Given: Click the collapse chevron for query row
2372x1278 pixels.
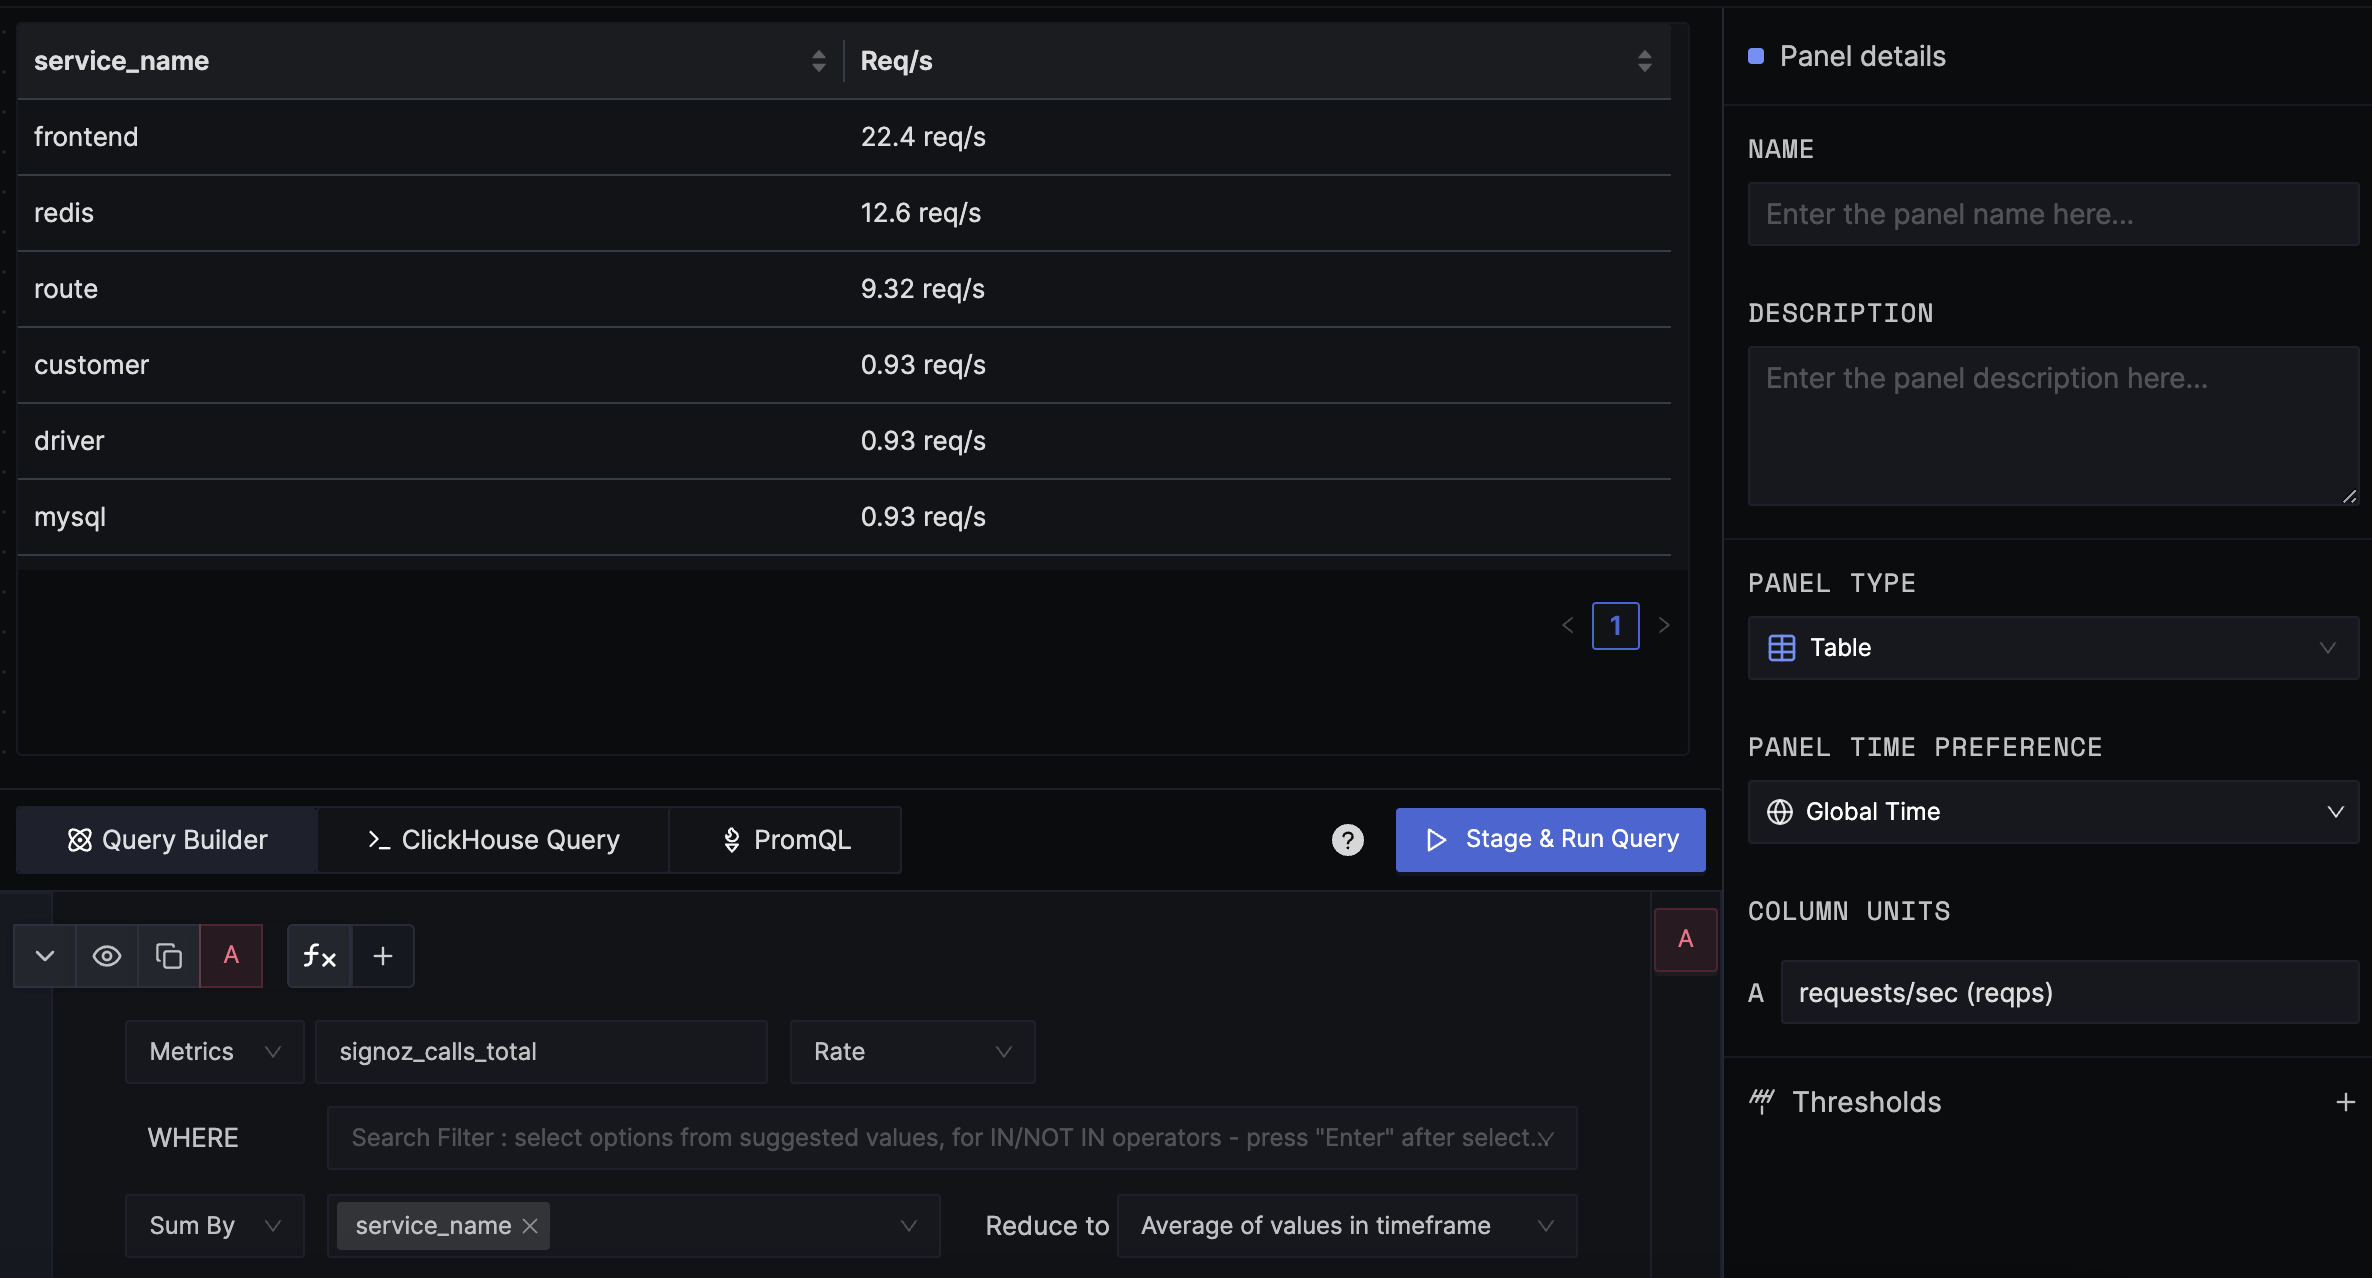Looking at the screenshot, I should point(44,955).
